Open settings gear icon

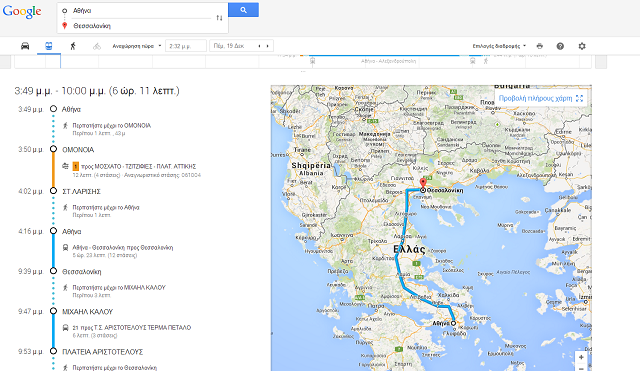[x=582, y=46]
